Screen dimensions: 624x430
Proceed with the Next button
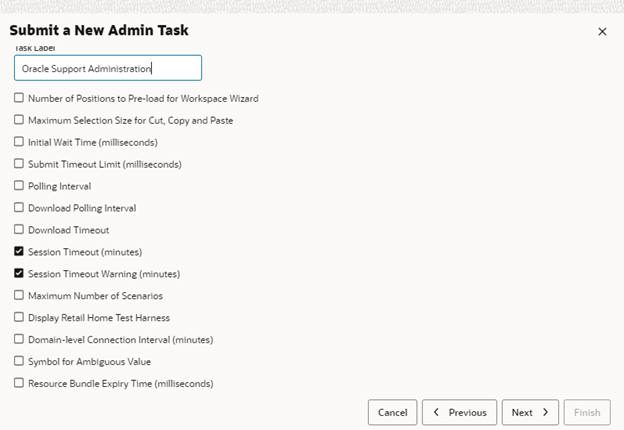(x=530, y=412)
